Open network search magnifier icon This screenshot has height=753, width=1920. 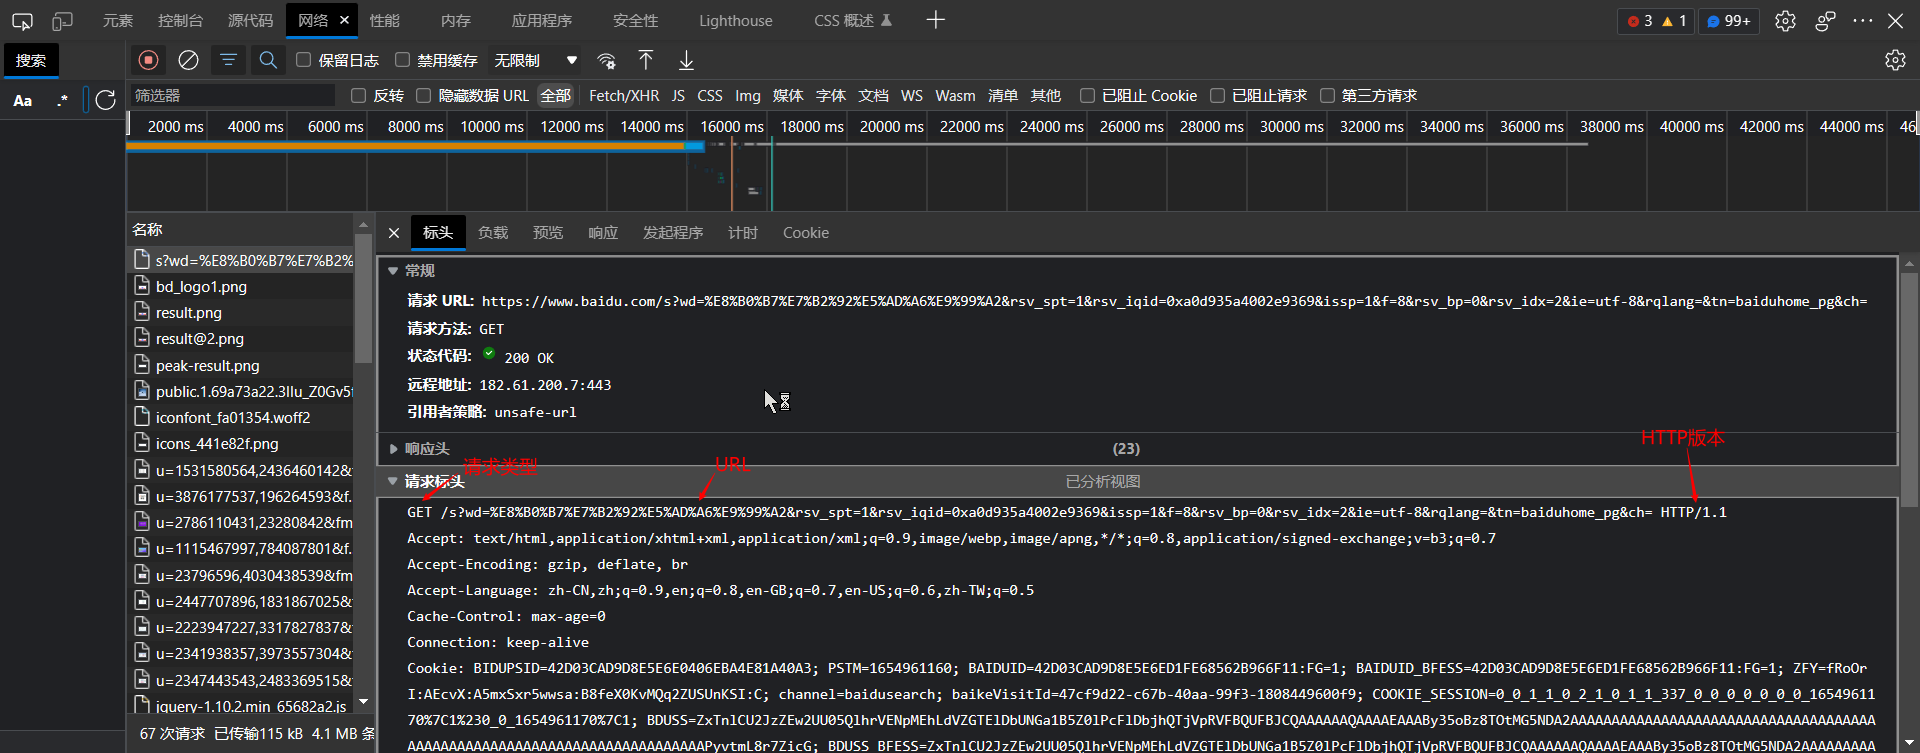click(x=268, y=60)
